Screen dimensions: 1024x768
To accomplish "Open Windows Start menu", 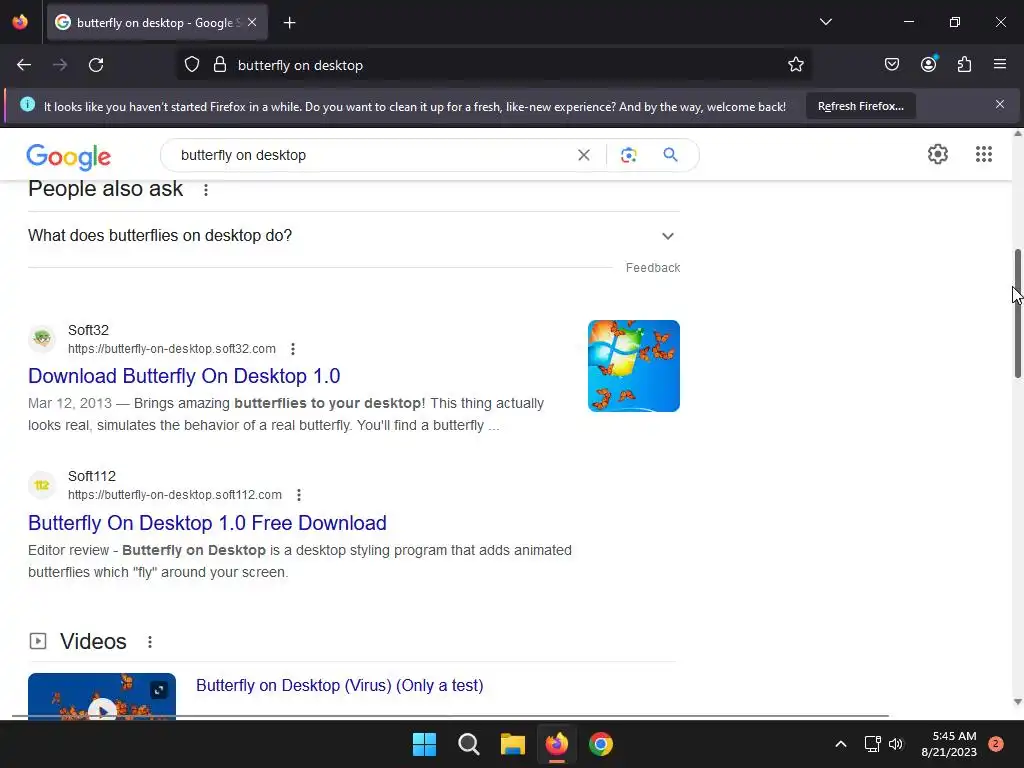I will point(424,744).
